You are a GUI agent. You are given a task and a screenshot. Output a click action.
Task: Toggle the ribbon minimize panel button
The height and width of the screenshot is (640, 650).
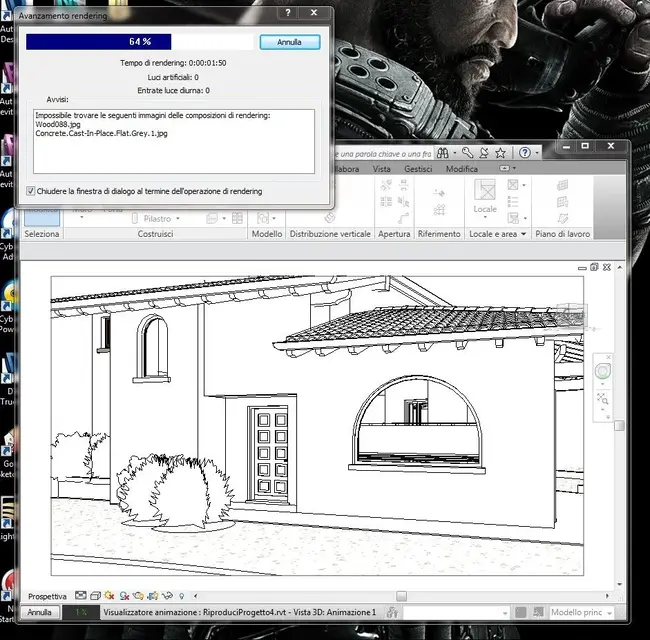coord(504,168)
